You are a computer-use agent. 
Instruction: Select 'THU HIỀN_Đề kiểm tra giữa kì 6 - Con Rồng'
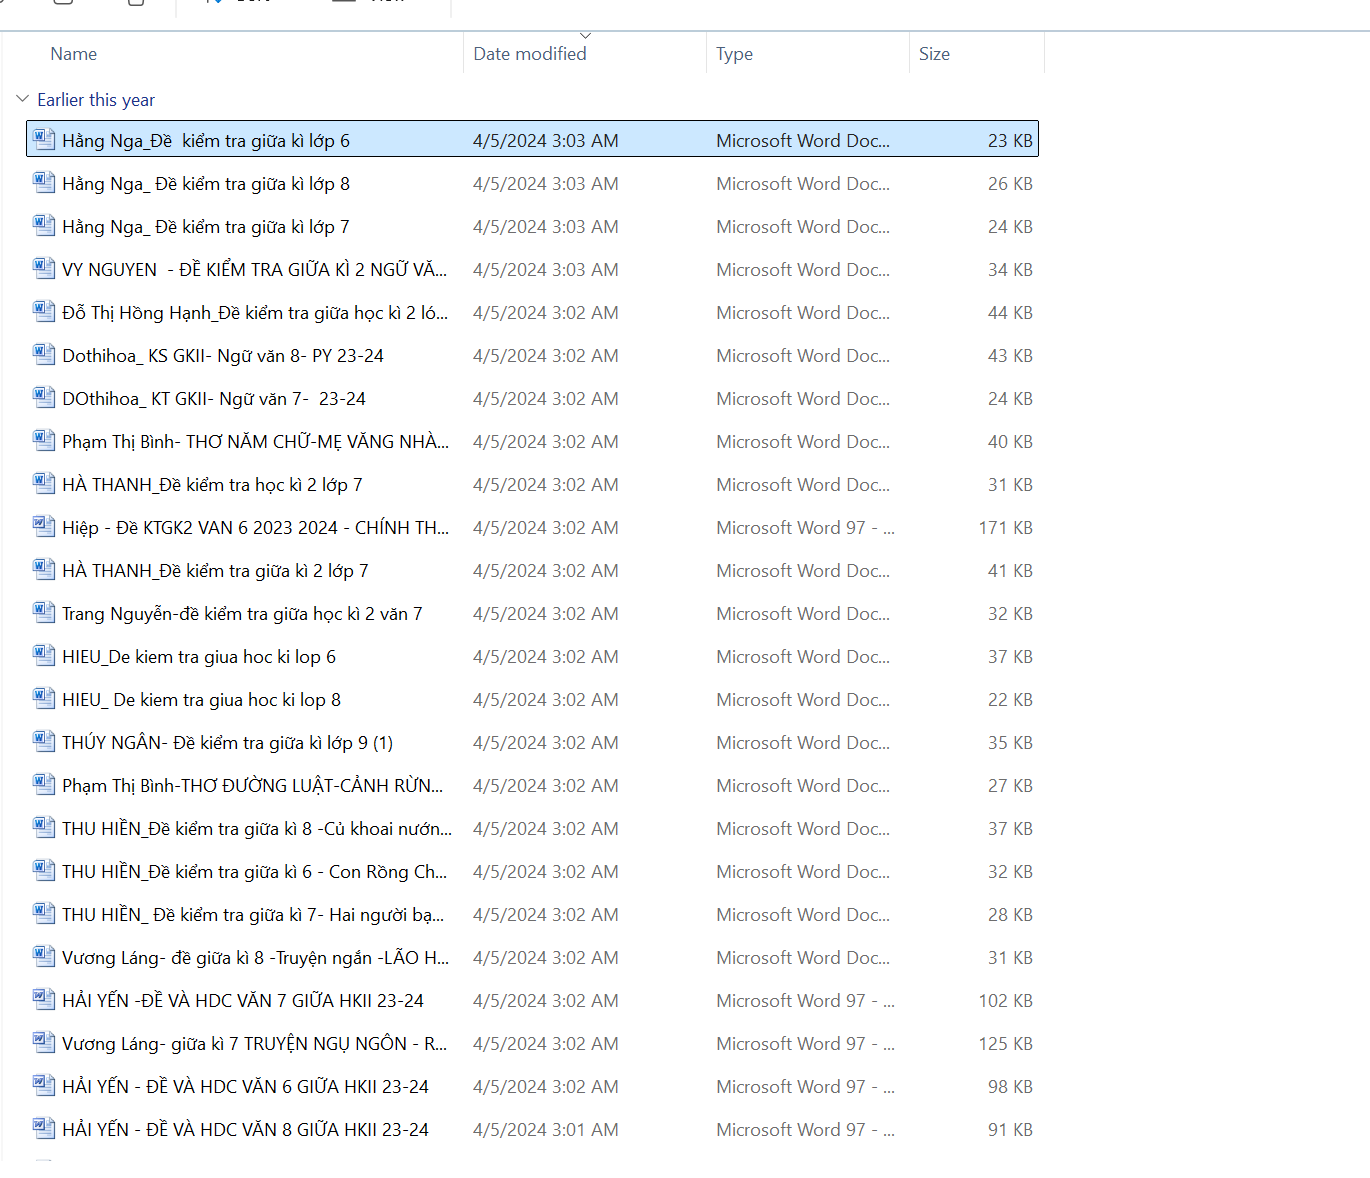(x=255, y=872)
